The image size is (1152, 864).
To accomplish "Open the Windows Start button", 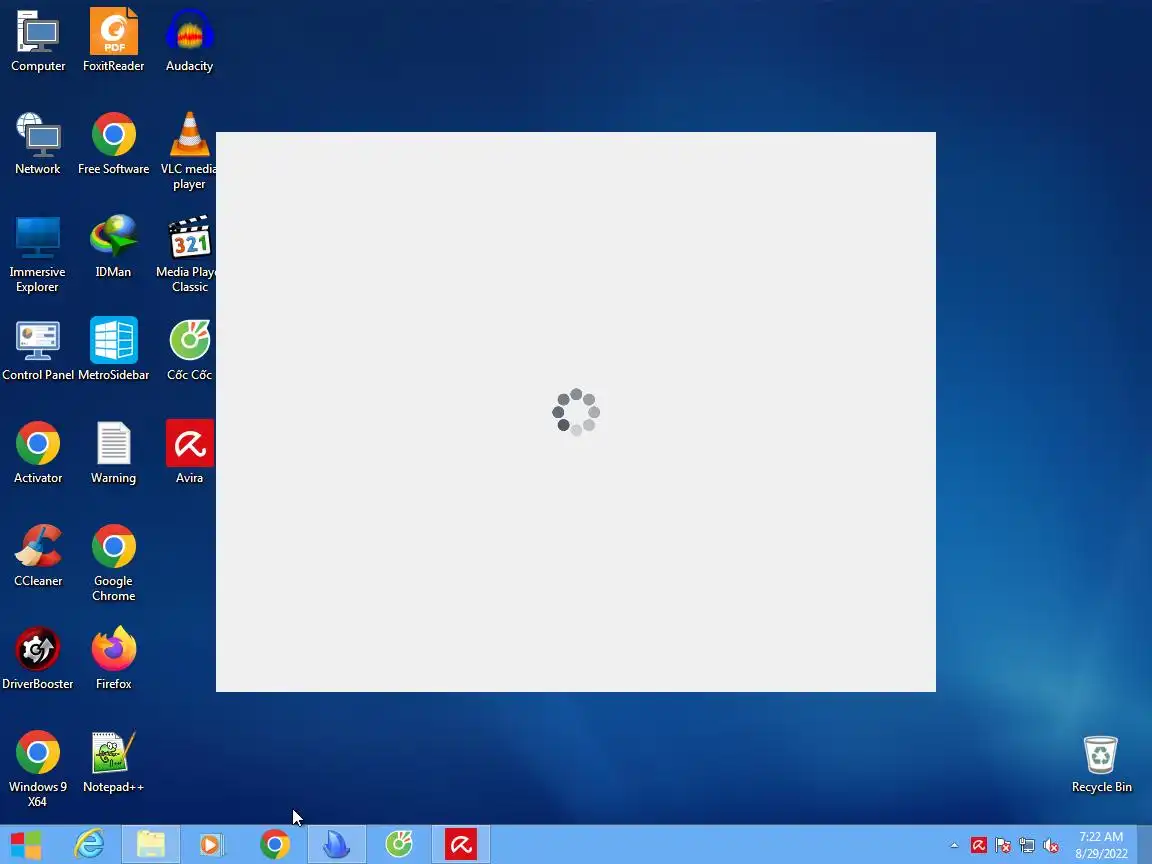I will (x=26, y=845).
